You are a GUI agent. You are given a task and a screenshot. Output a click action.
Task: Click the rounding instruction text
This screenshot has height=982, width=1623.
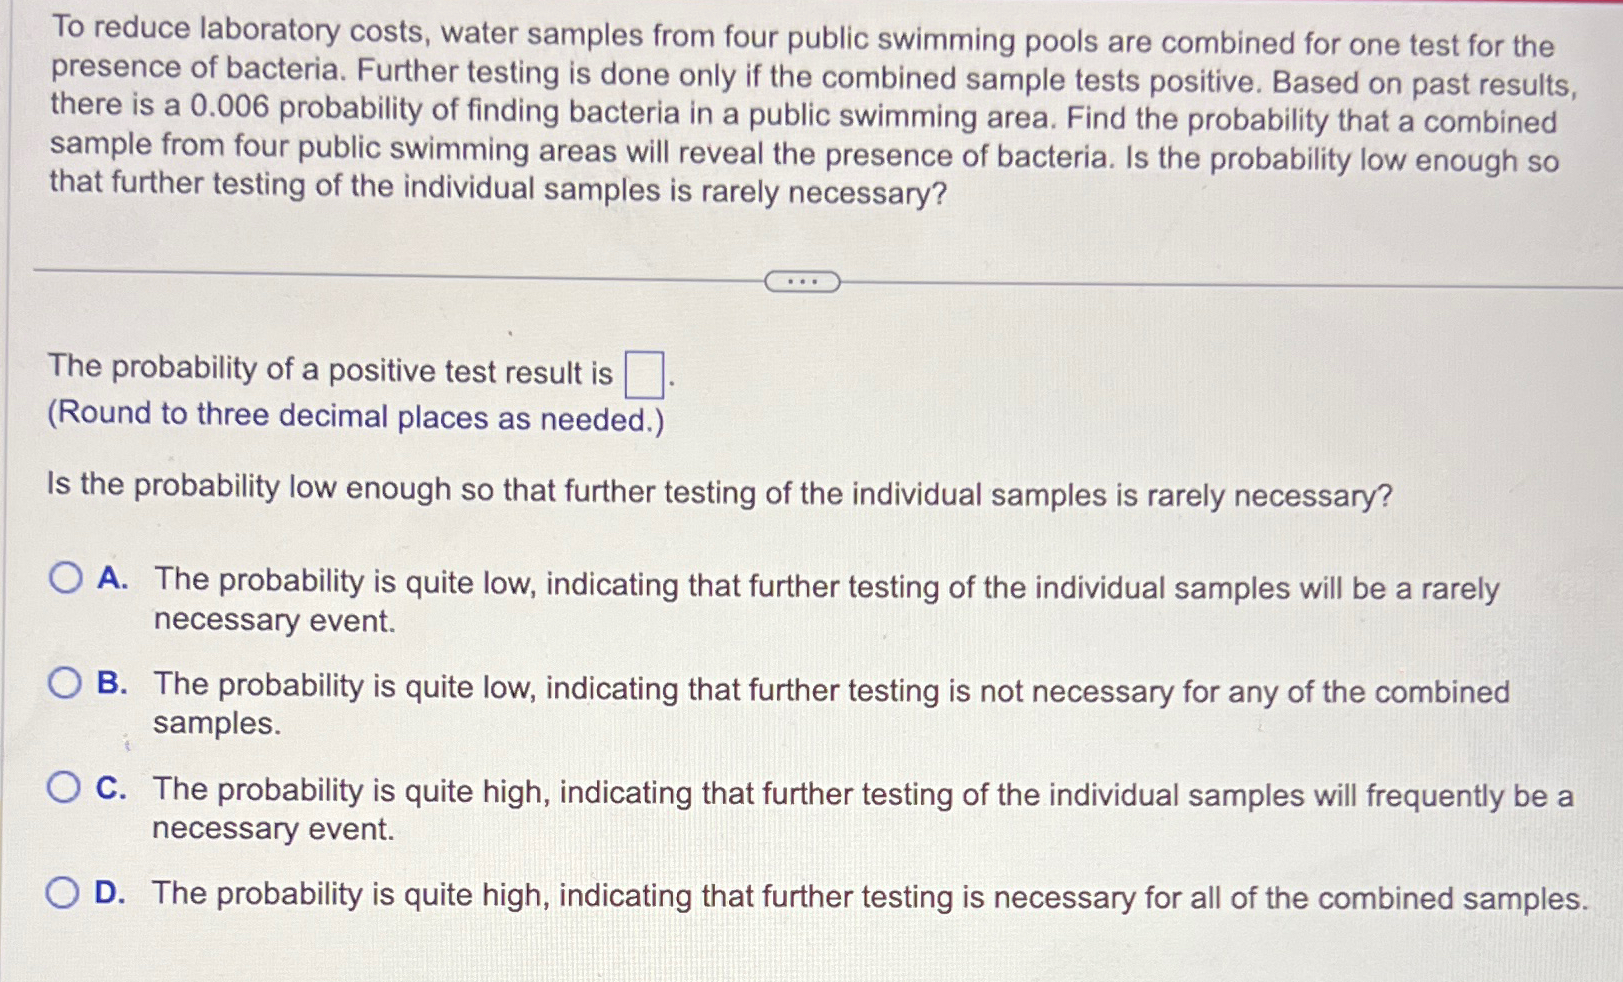click(355, 415)
